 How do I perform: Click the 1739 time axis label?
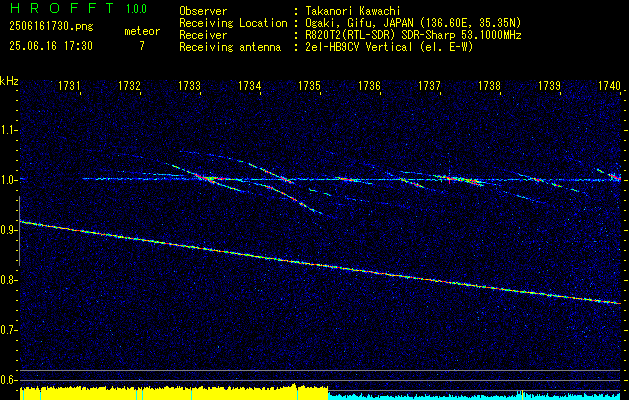pos(549,86)
